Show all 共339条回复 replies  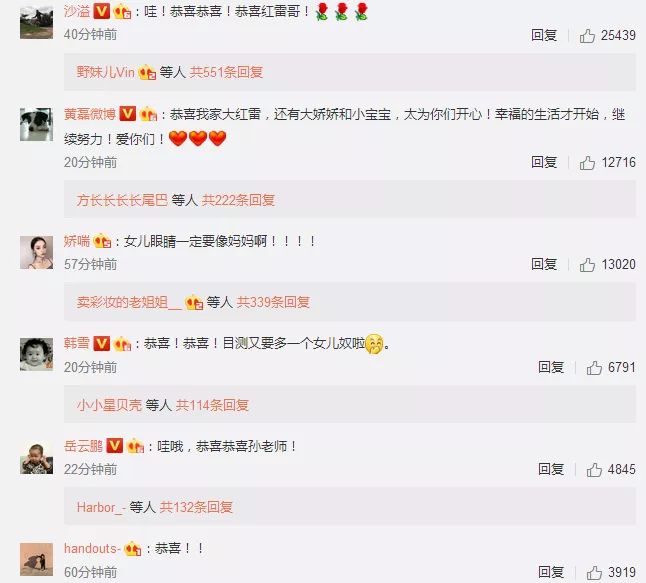click(273, 302)
